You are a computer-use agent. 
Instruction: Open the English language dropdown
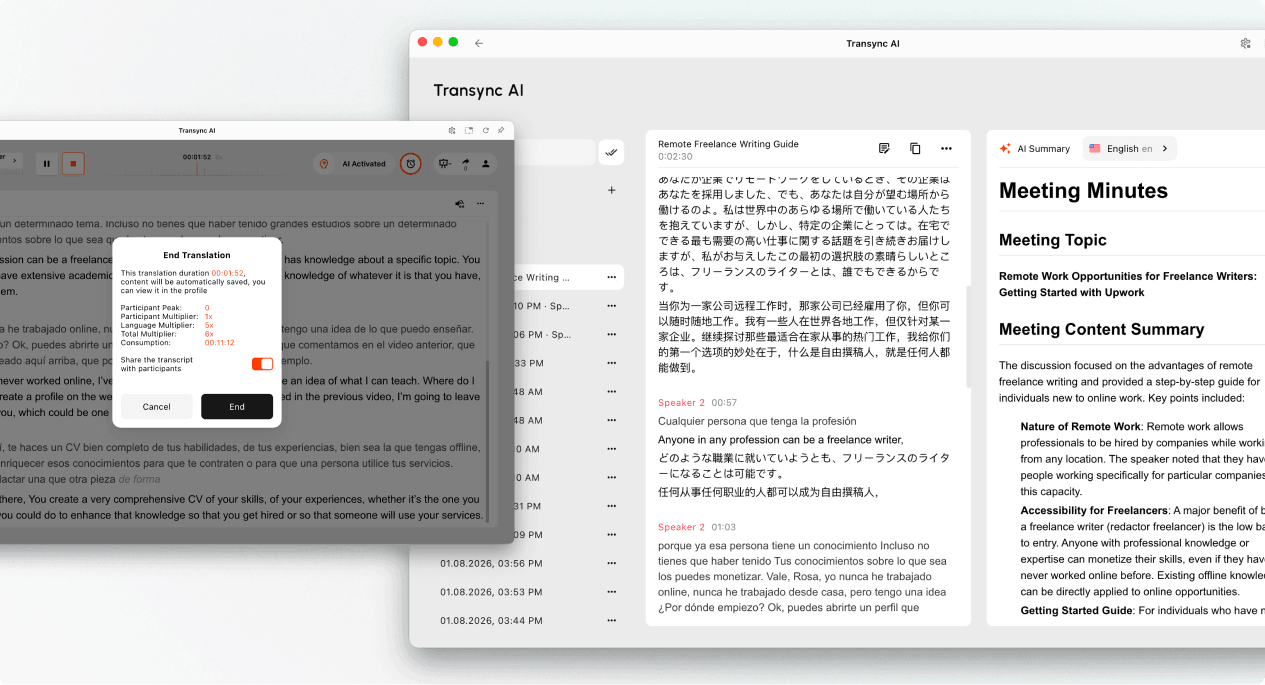click(1130, 148)
